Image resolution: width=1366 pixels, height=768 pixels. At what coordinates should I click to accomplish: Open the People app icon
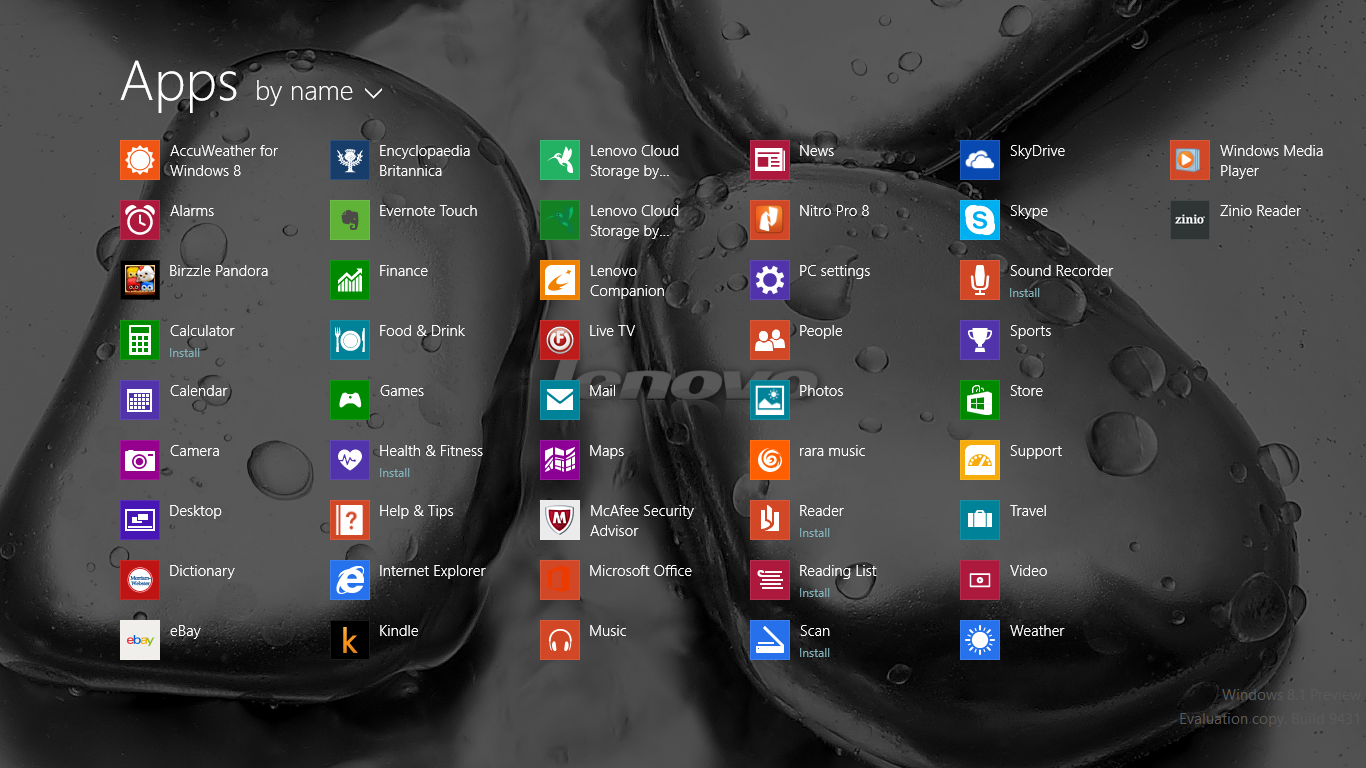click(770, 340)
